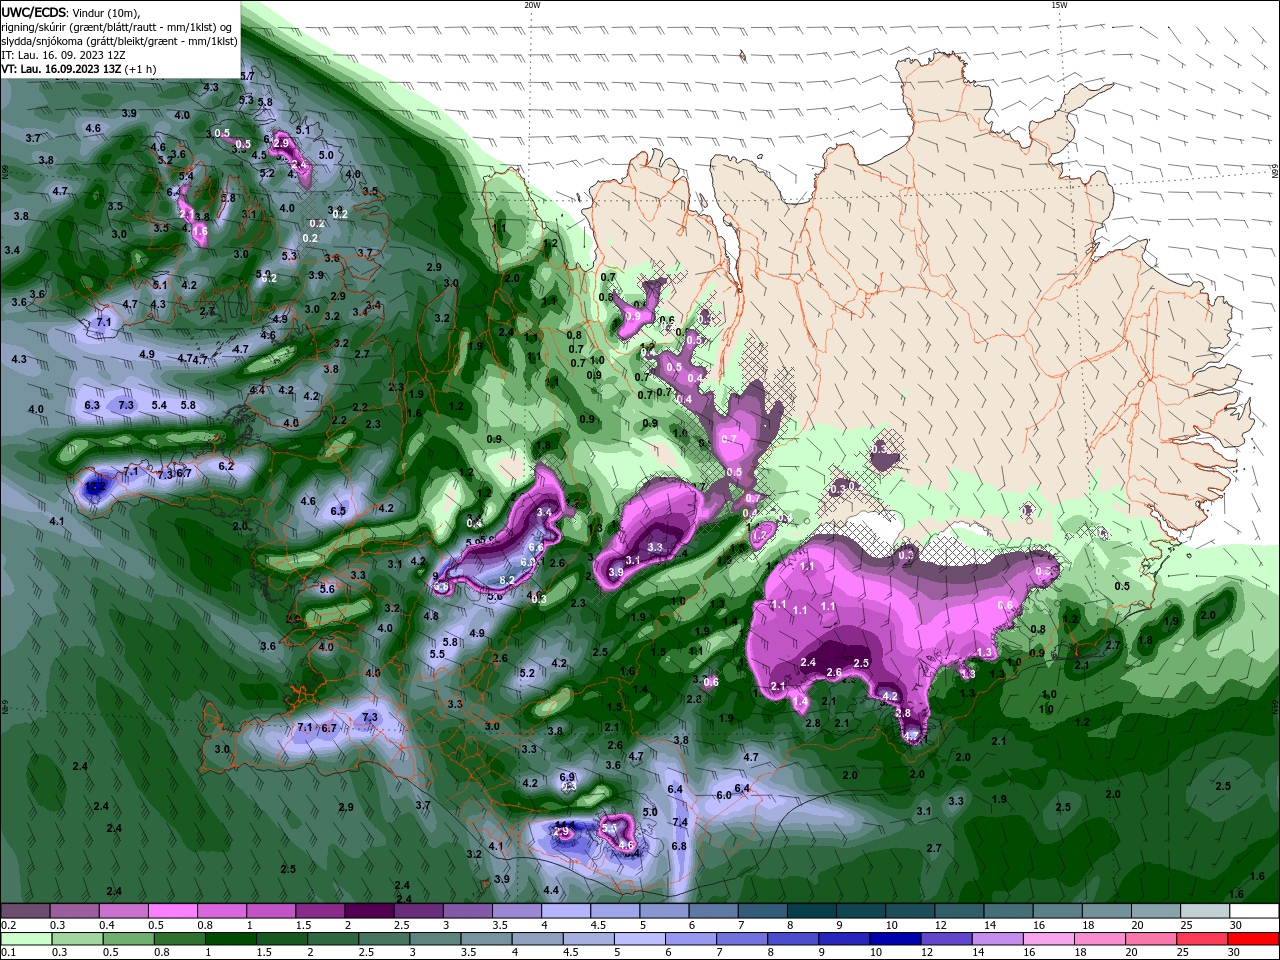Pick the deep blue 10 rain legend swatch
Viewport: 1280px width, 960px height.
(x=896, y=939)
